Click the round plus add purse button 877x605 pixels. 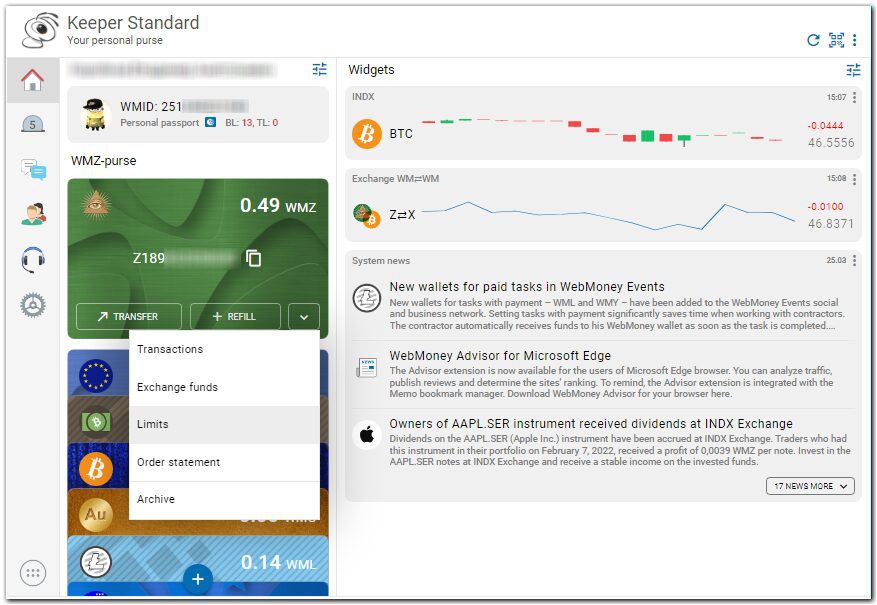pos(197,579)
